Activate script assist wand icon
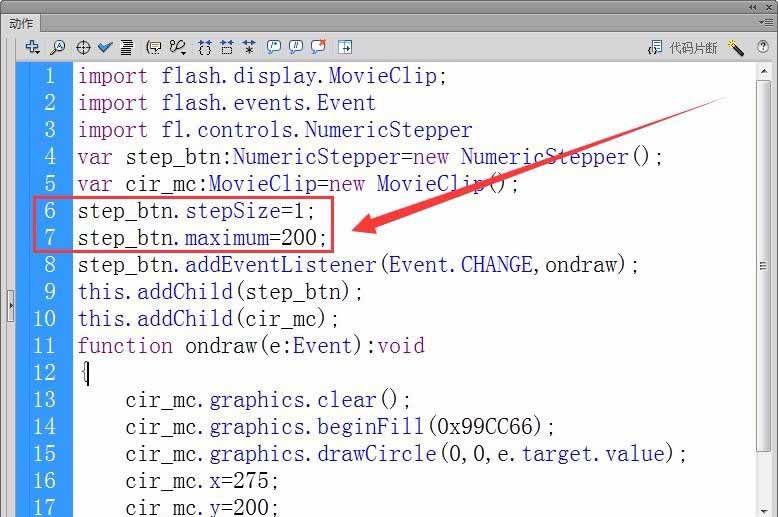 click(736, 48)
